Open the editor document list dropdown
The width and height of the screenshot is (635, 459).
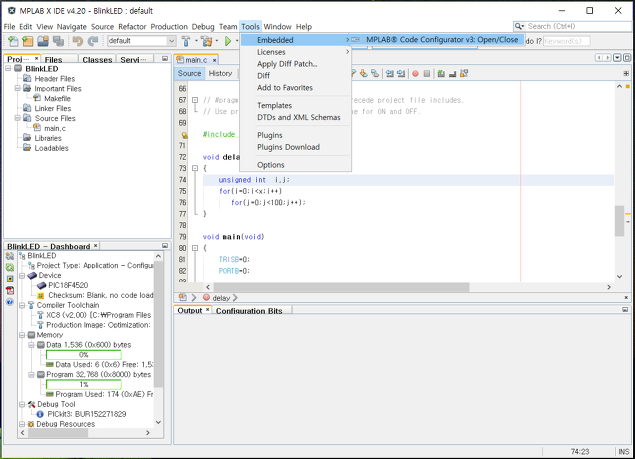click(x=617, y=58)
